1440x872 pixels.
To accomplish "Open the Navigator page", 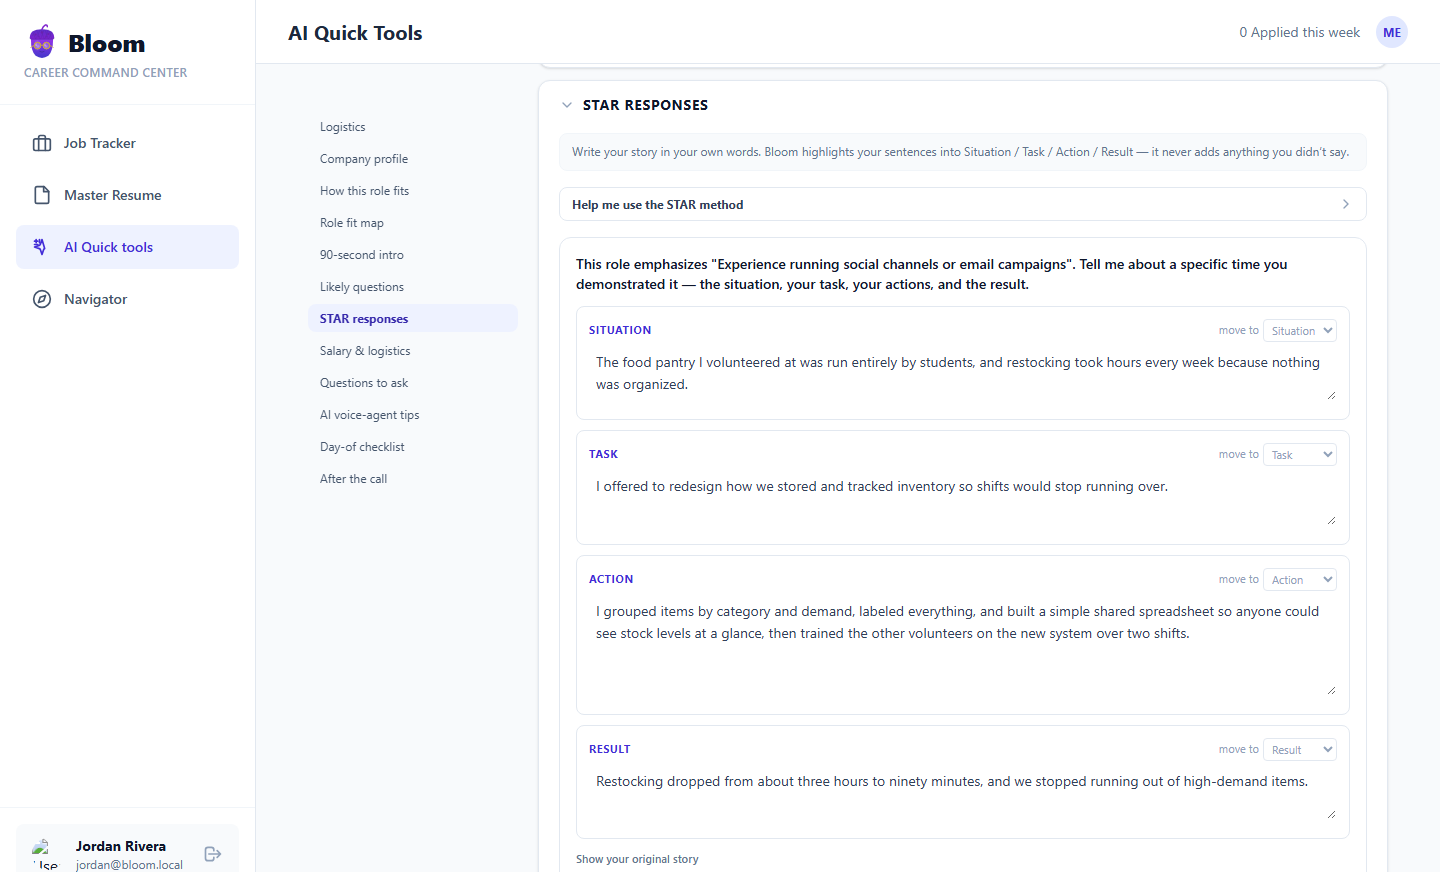I will coord(127,299).
